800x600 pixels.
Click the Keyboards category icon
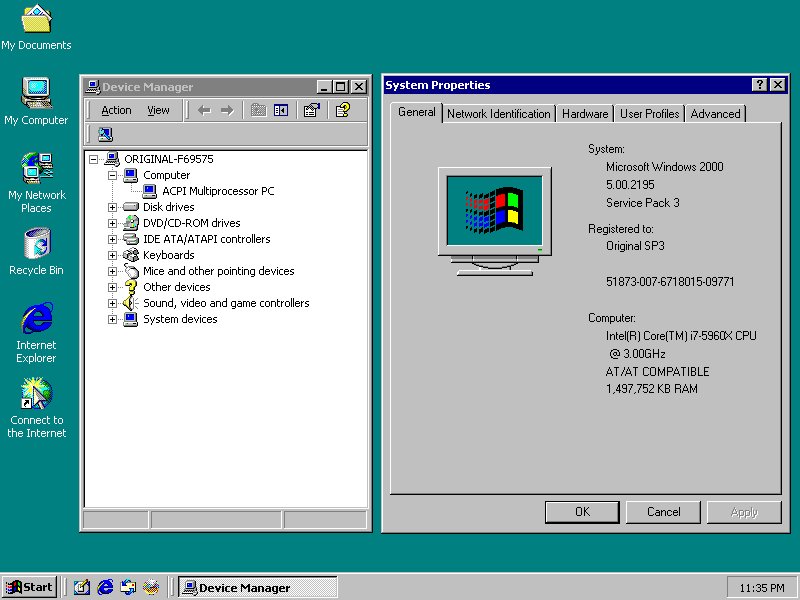coord(131,255)
